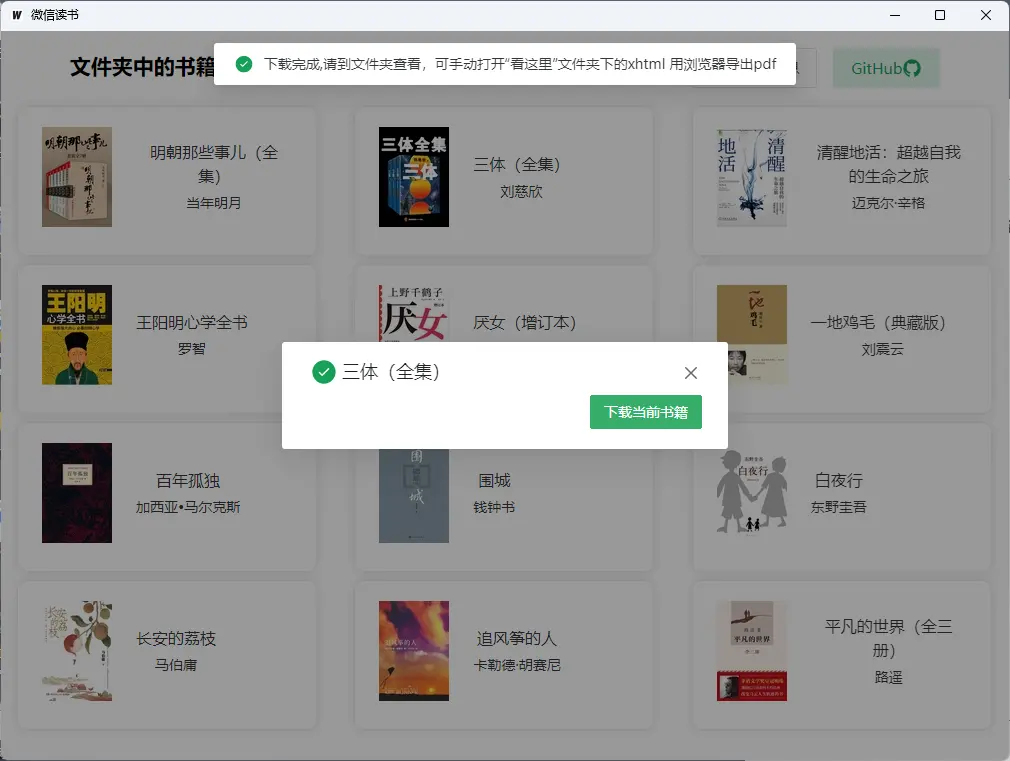Image resolution: width=1010 pixels, height=761 pixels.
Task: Select the title 追风筝的人
Action: (517, 639)
